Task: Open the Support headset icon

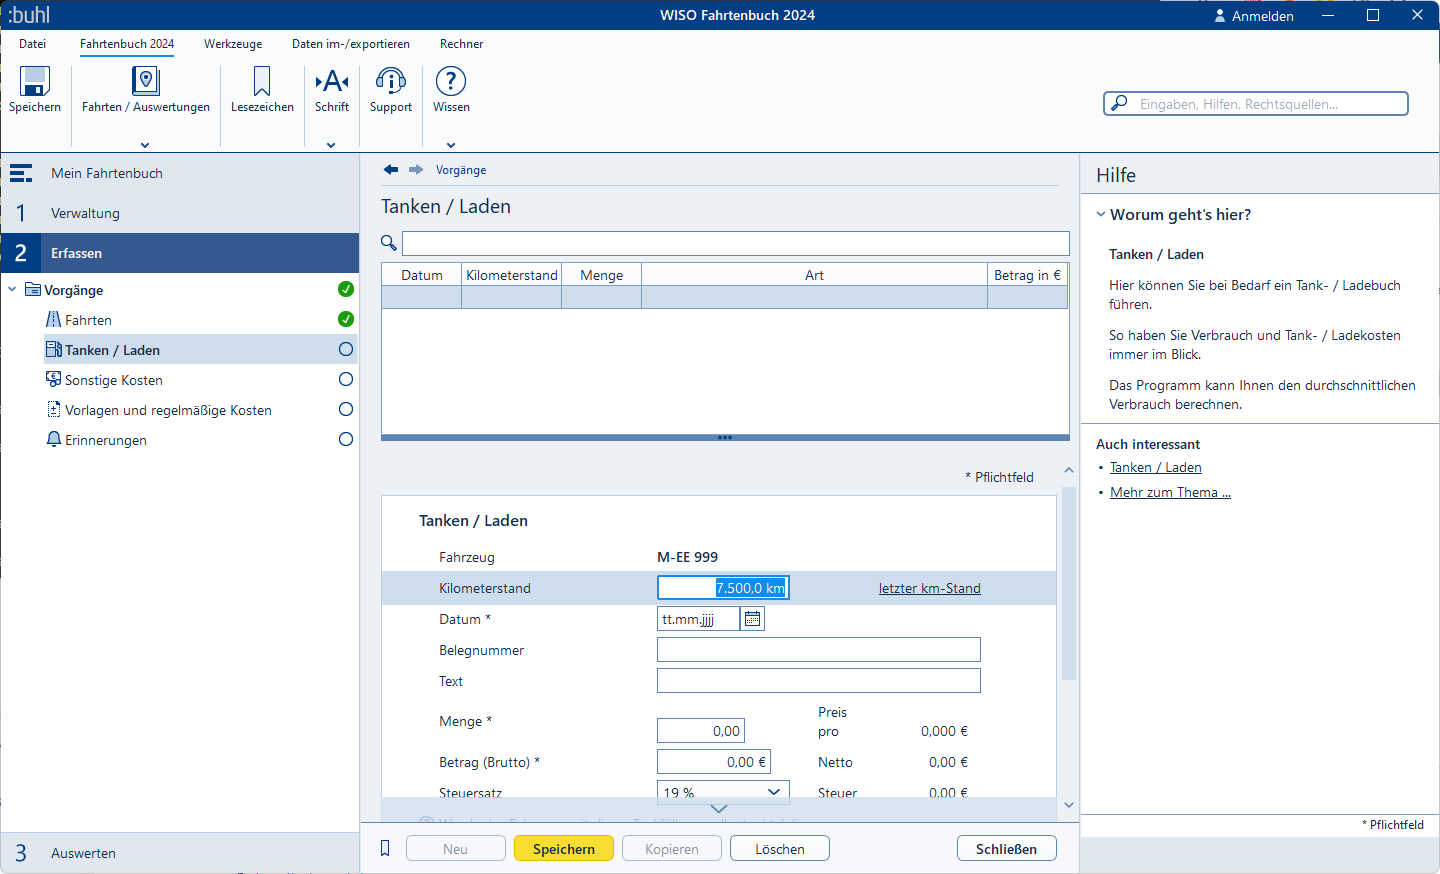Action: (390, 82)
